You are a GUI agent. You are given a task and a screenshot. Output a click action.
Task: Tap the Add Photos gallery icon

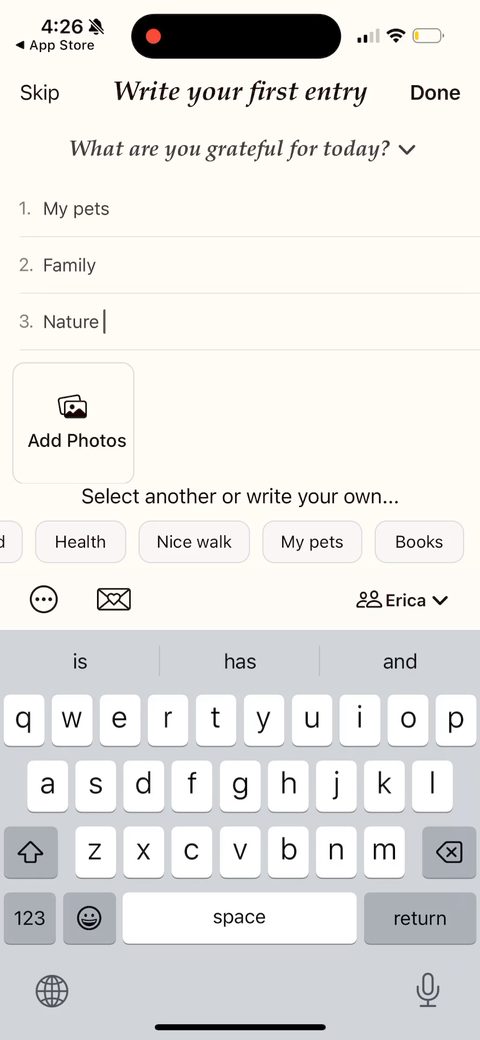click(73, 407)
